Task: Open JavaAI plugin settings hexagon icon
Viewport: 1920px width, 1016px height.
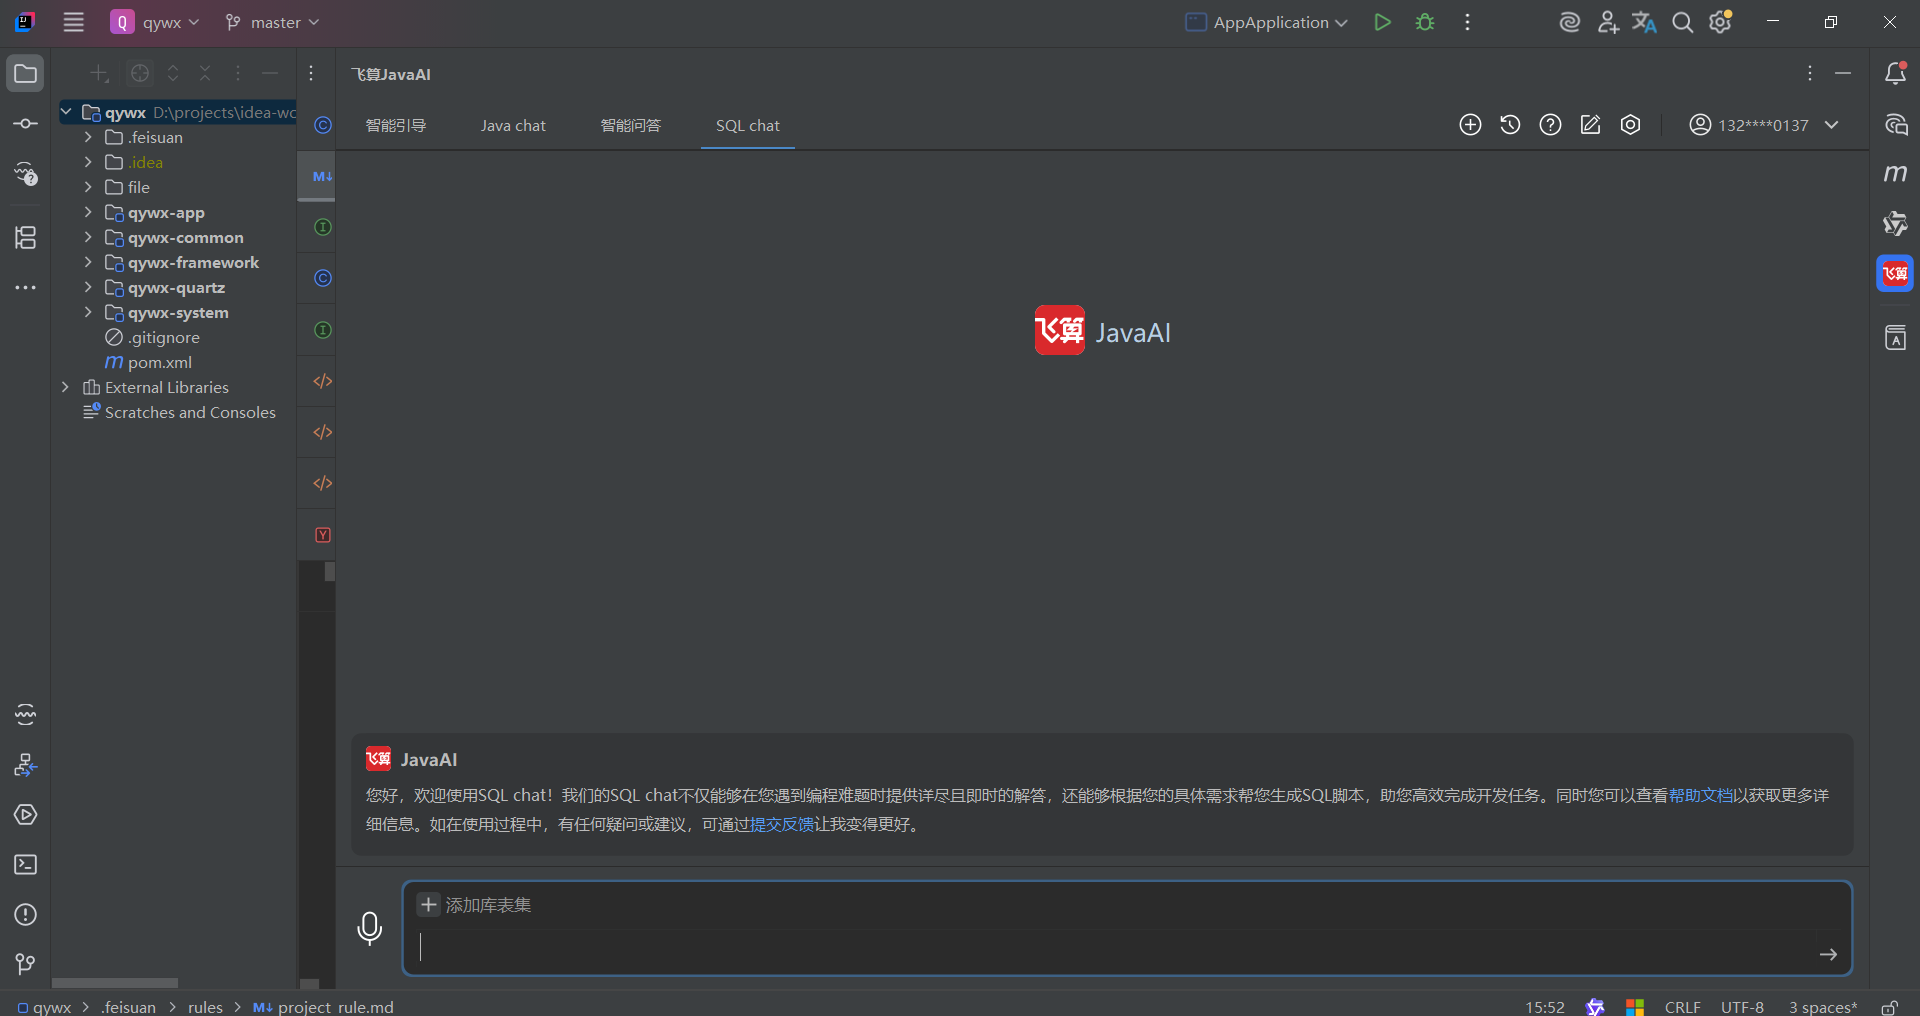Action: pyautogui.click(x=1630, y=125)
